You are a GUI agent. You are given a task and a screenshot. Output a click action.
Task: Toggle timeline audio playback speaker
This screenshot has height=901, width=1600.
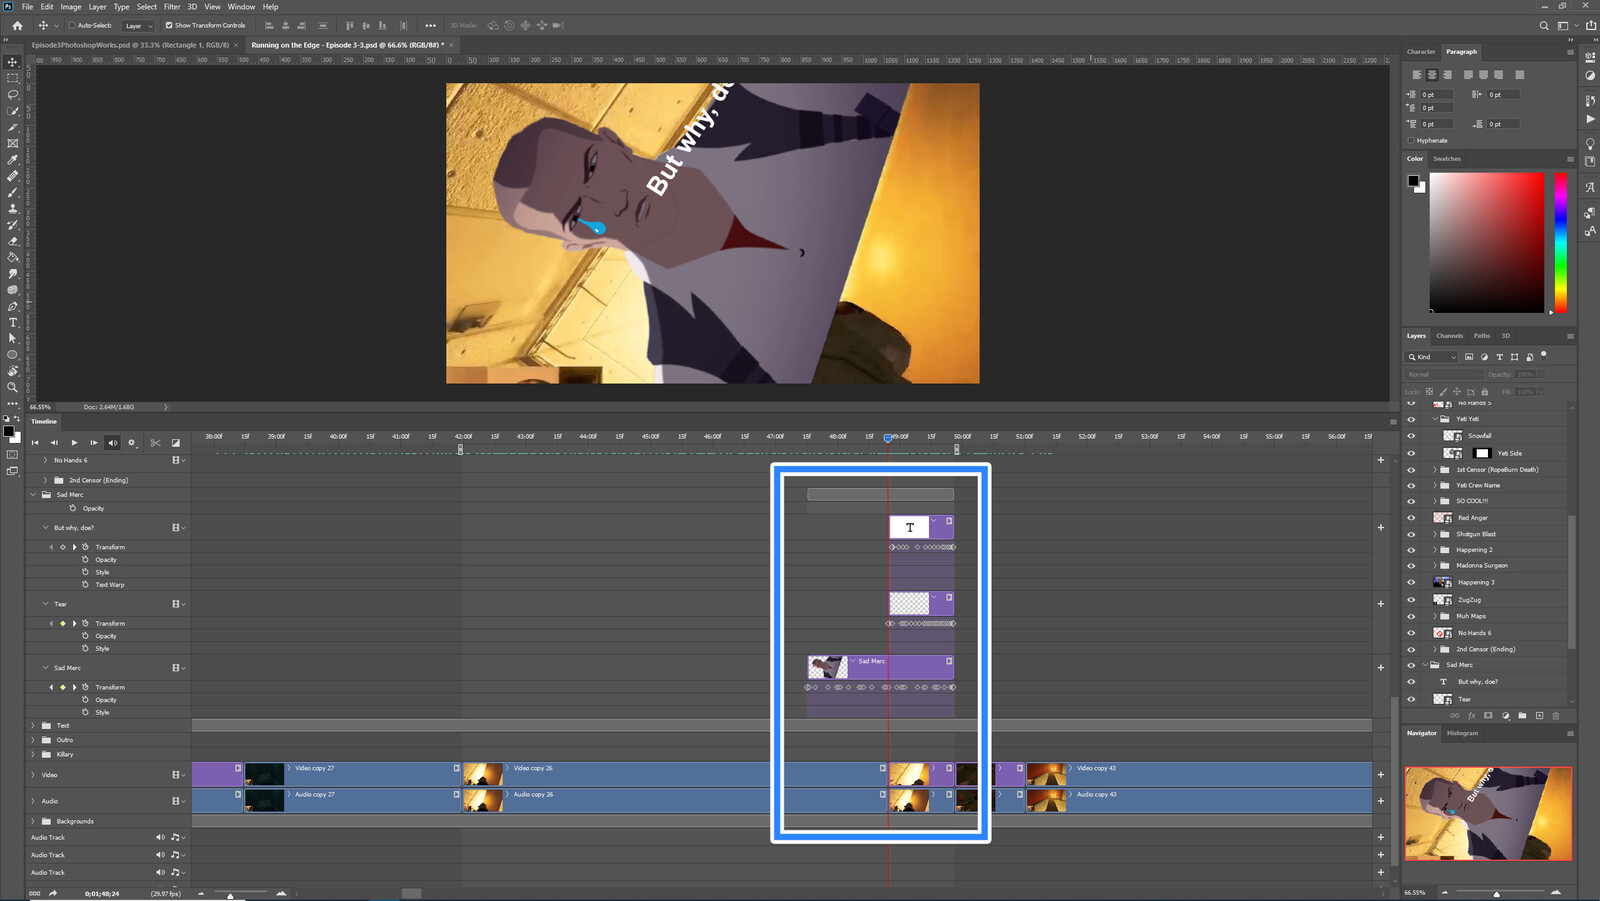[x=112, y=442]
